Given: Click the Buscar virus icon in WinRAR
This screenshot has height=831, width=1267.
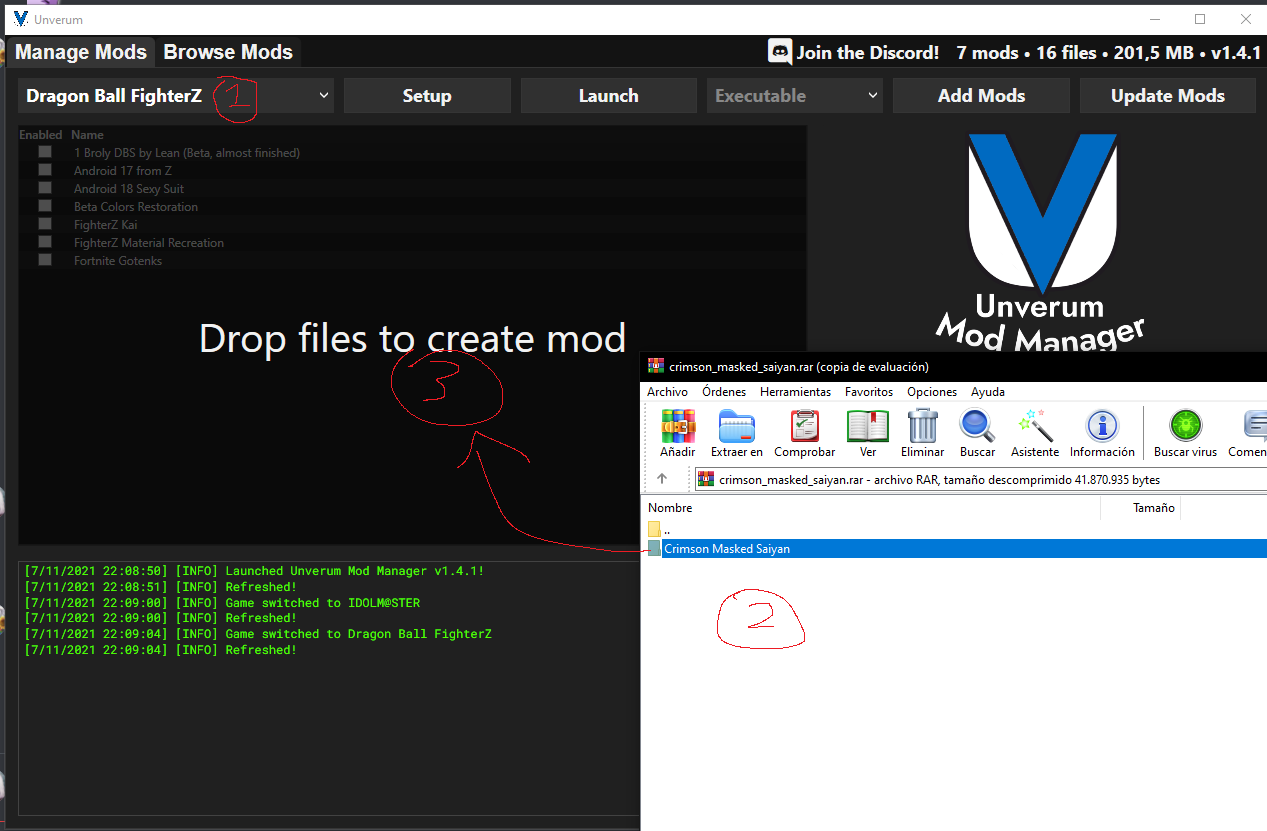Looking at the screenshot, I should pos(1185,426).
